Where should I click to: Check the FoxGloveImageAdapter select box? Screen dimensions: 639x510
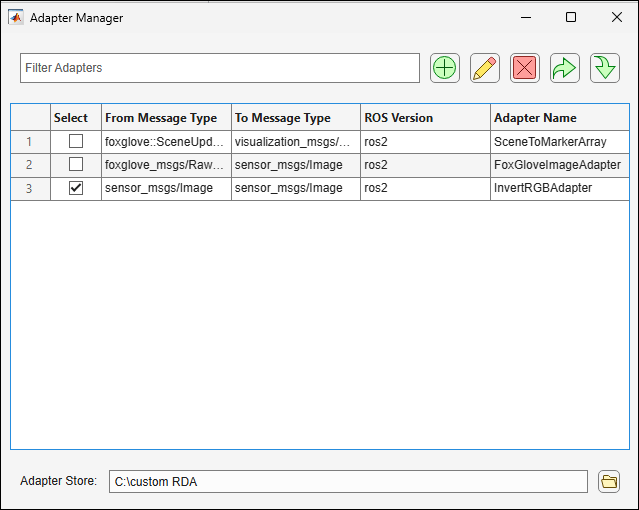(76, 164)
